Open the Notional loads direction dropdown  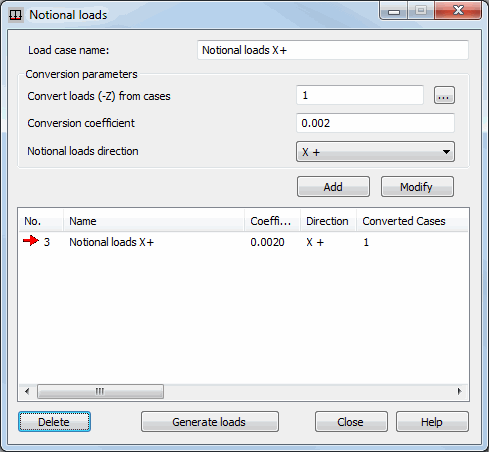[x=375, y=152]
